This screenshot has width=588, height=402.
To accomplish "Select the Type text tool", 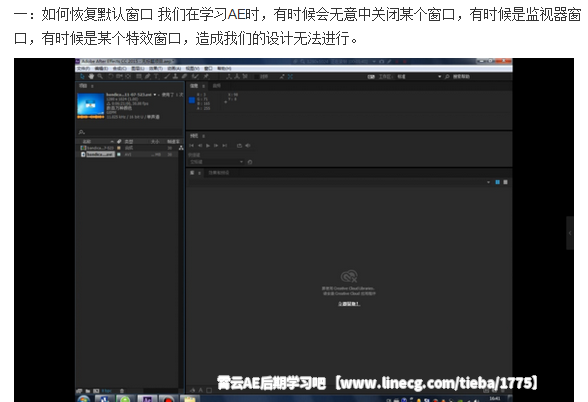I will click(x=156, y=76).
